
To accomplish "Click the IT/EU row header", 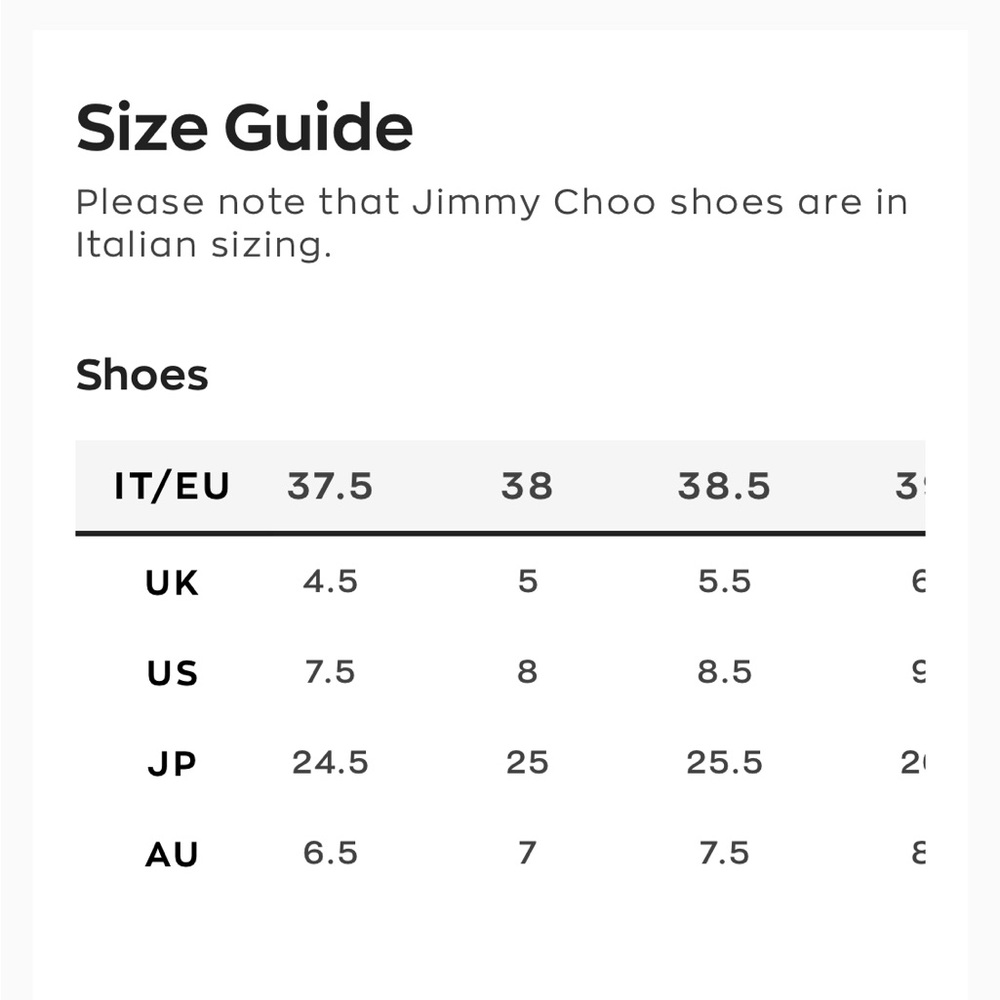I will [x=172, y=486].
